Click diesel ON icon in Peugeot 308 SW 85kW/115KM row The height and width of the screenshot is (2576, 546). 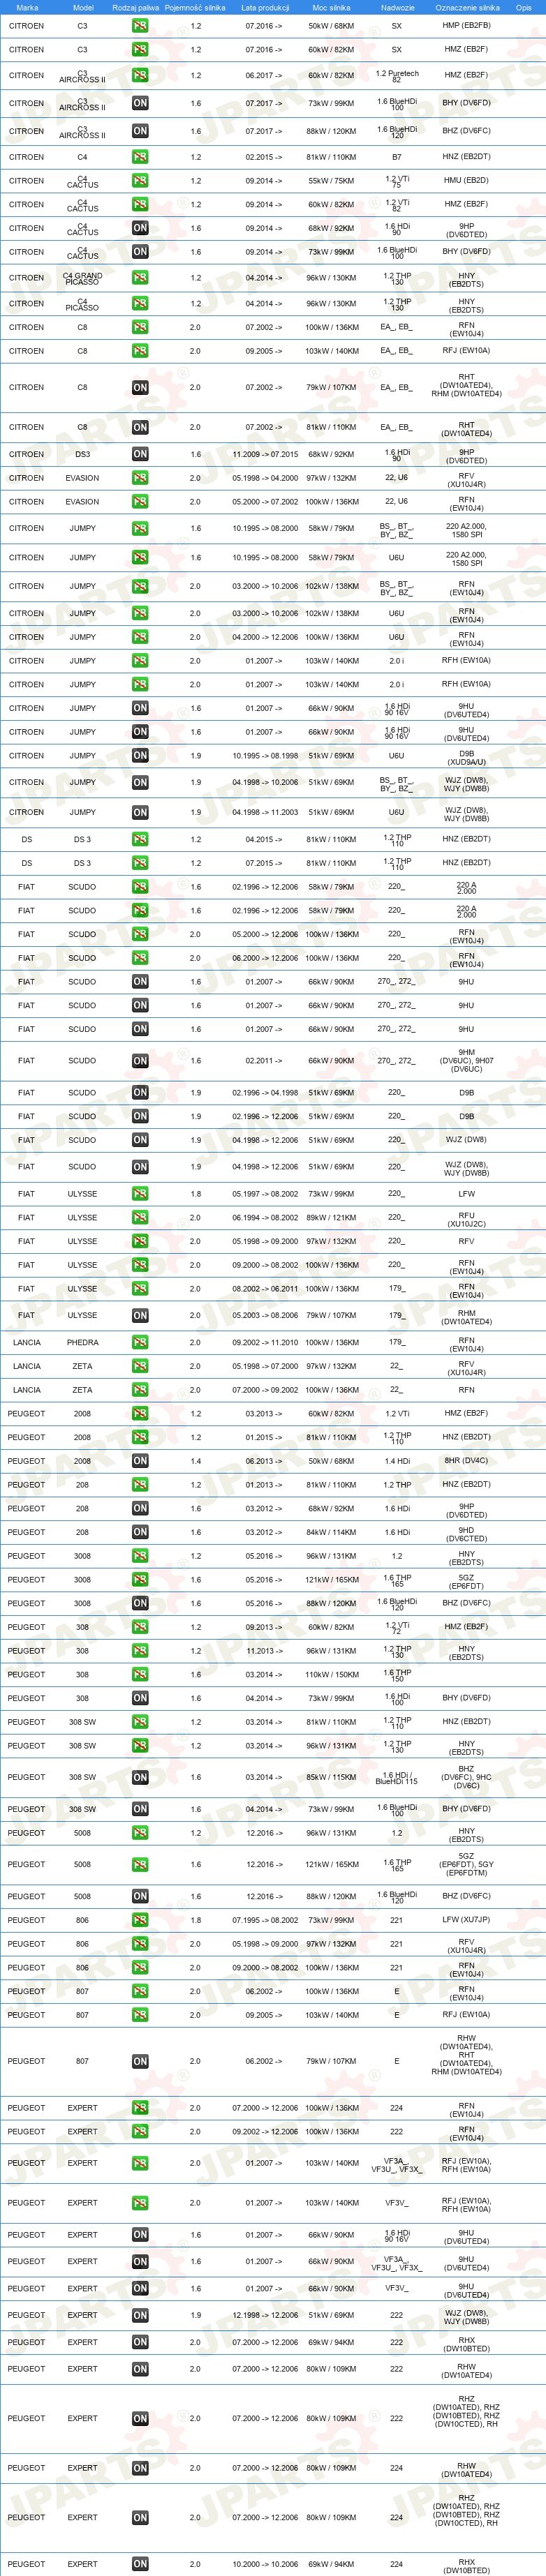pyautogui.click(x=140, y=1778)
